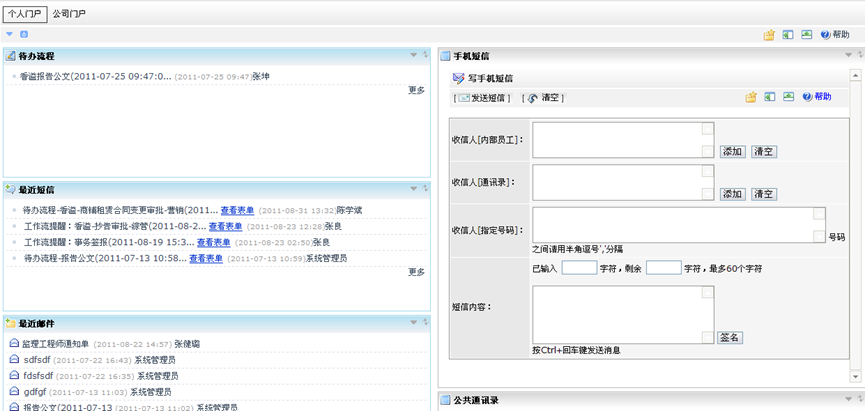Open first mail 监理工程师通知单 envelope icon
This screenshot has height=411, width=865.
[14, 343]
